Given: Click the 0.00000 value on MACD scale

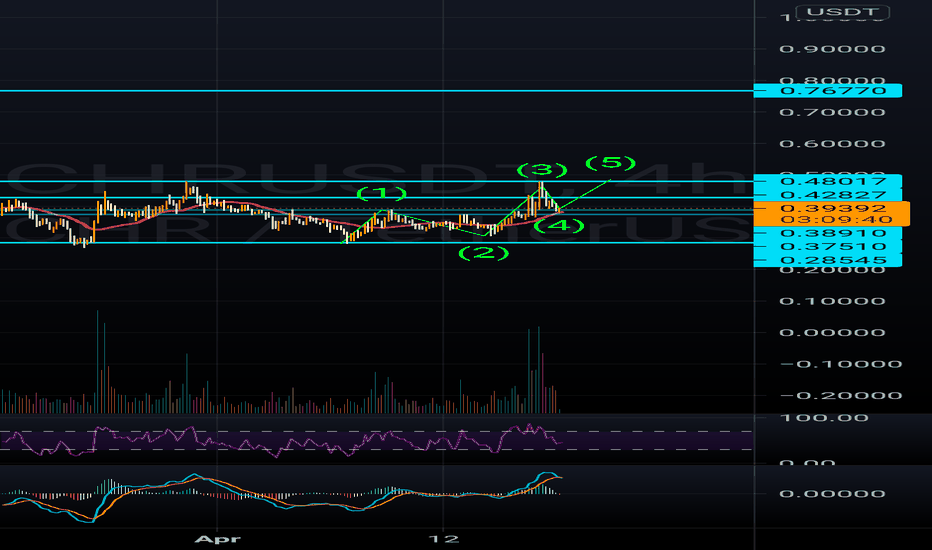Looking at the screenshot, I should pos(832,494).
